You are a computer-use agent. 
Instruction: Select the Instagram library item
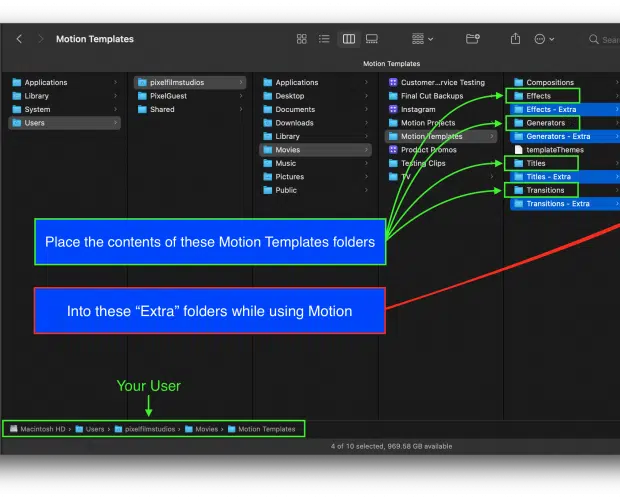point(441,109)
